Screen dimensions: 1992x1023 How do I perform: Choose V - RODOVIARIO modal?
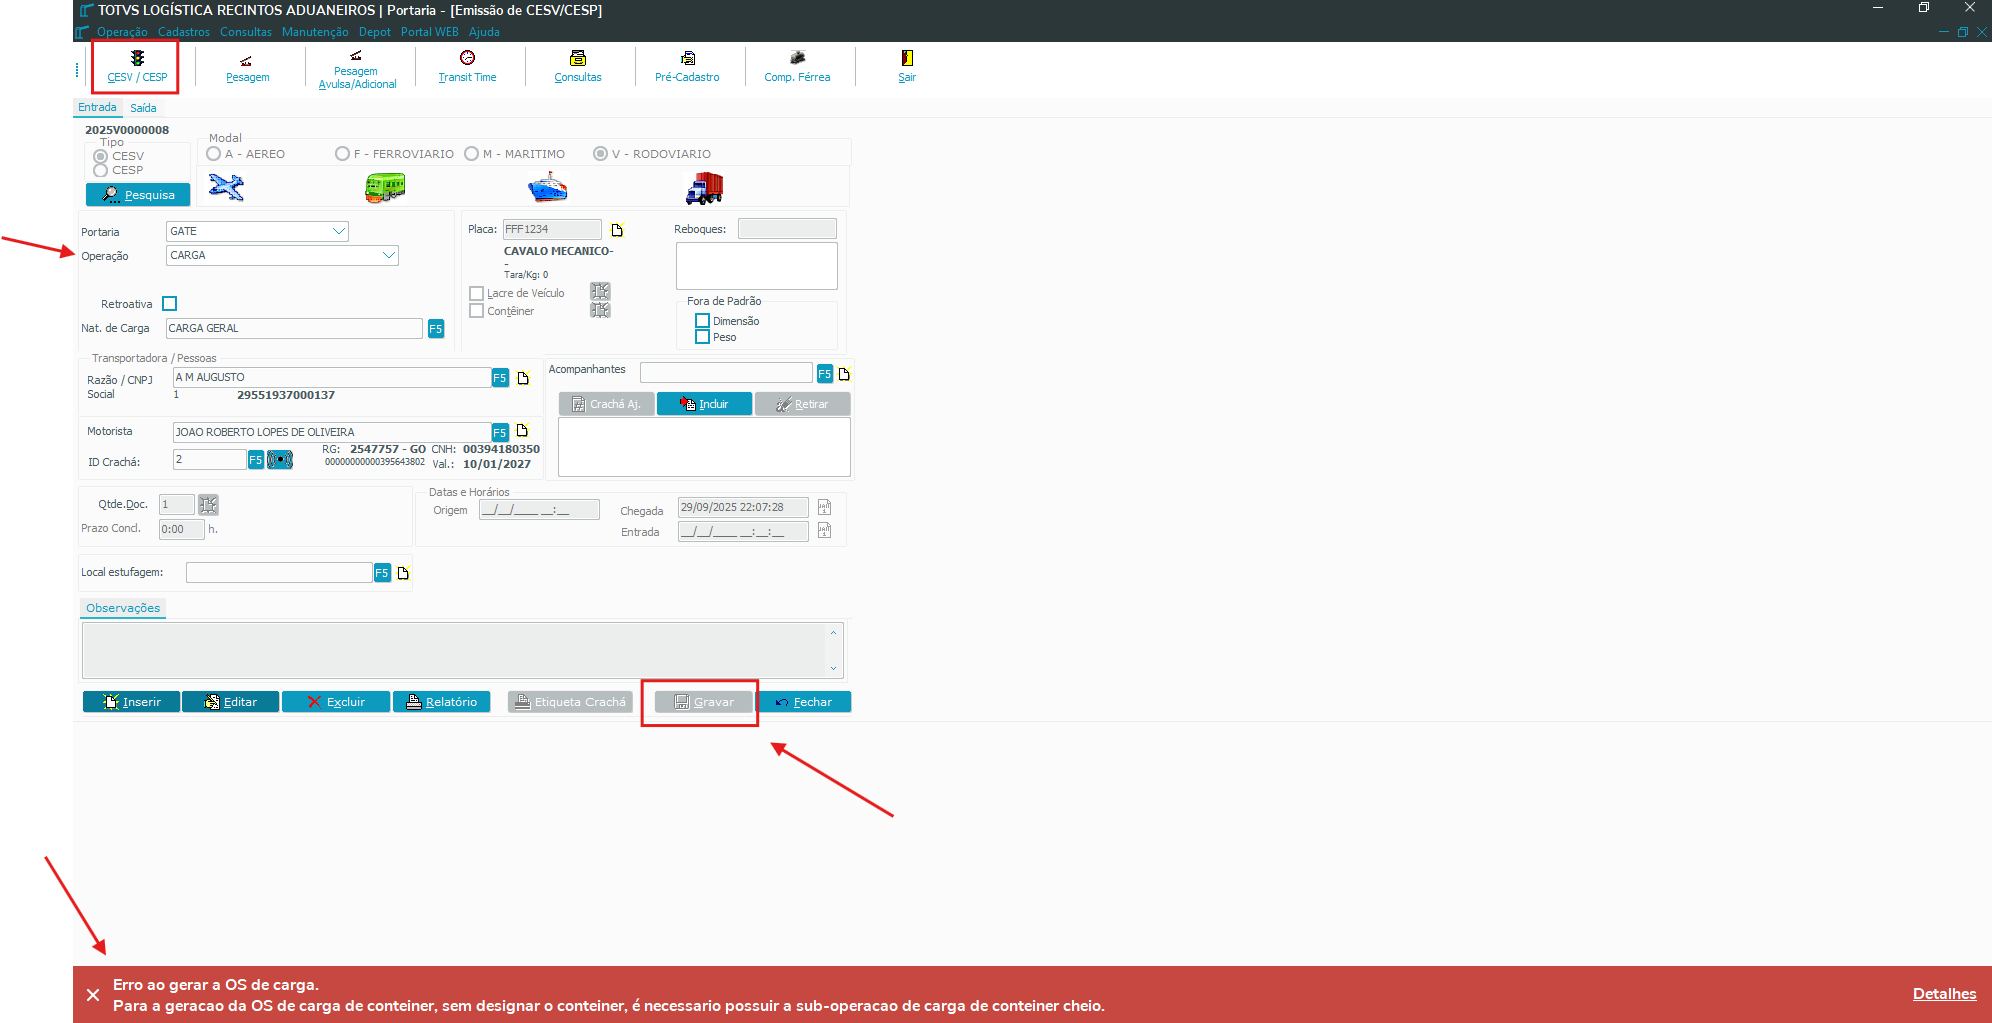600,154
